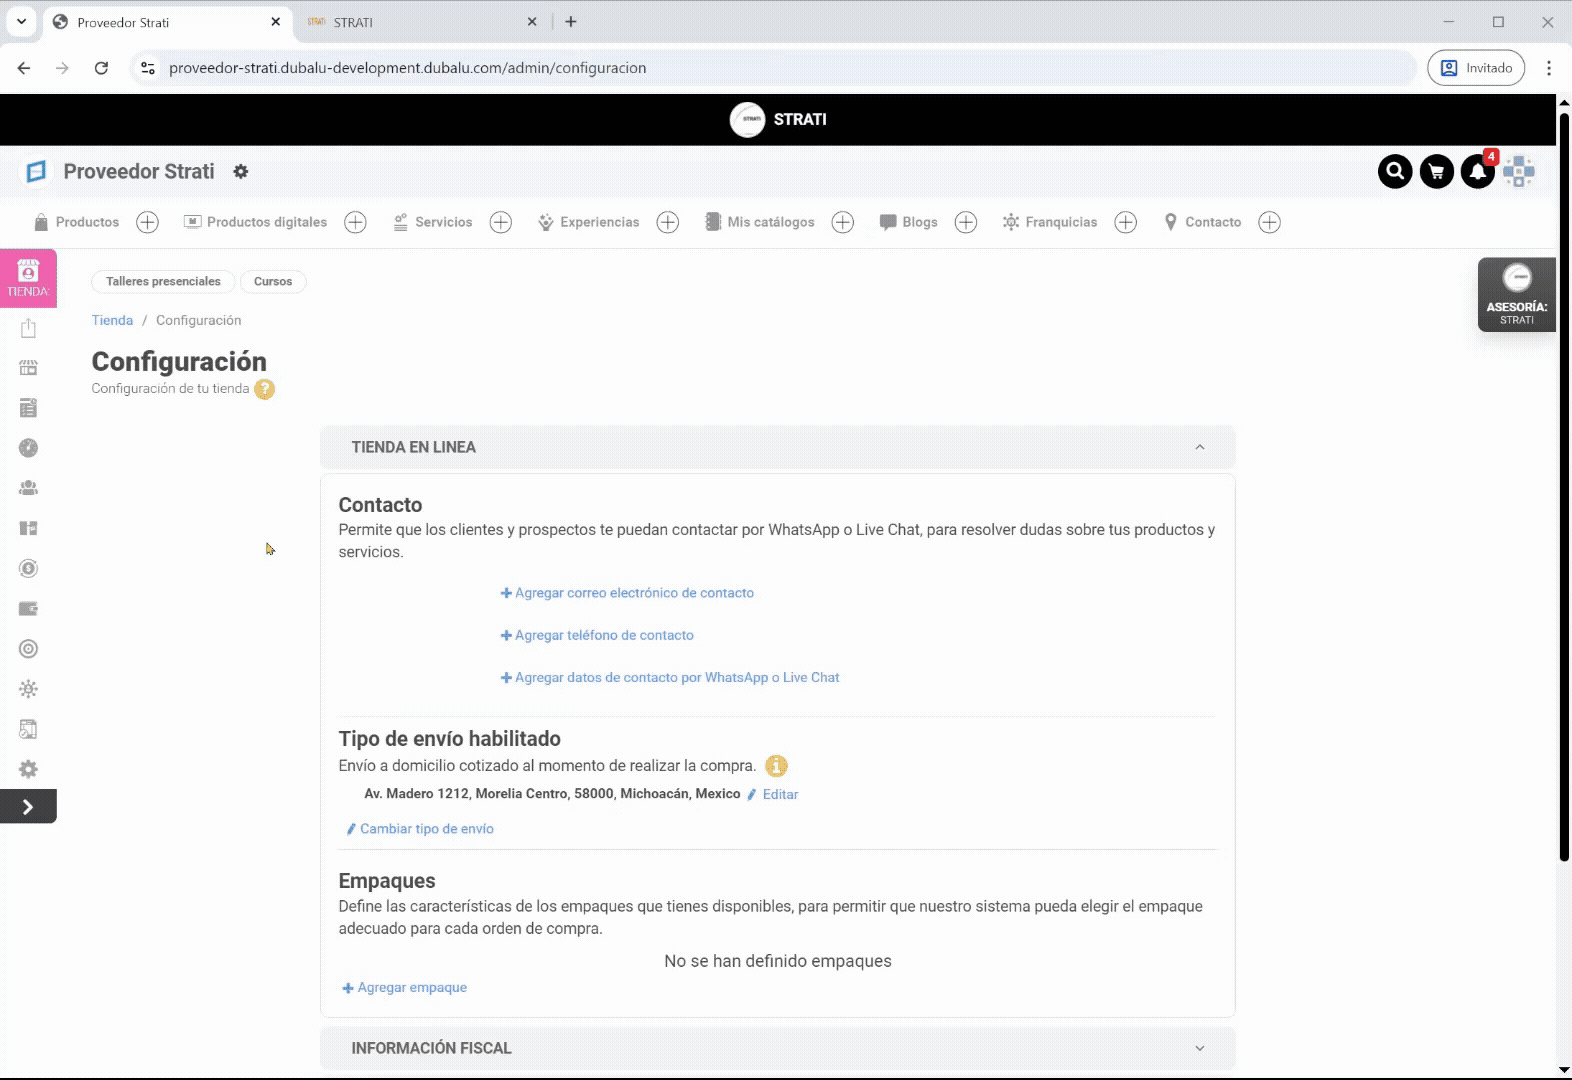This screenshot has width=1572, height=1080.
Task: Add new experience with plus icon
Action: point(668,222)
